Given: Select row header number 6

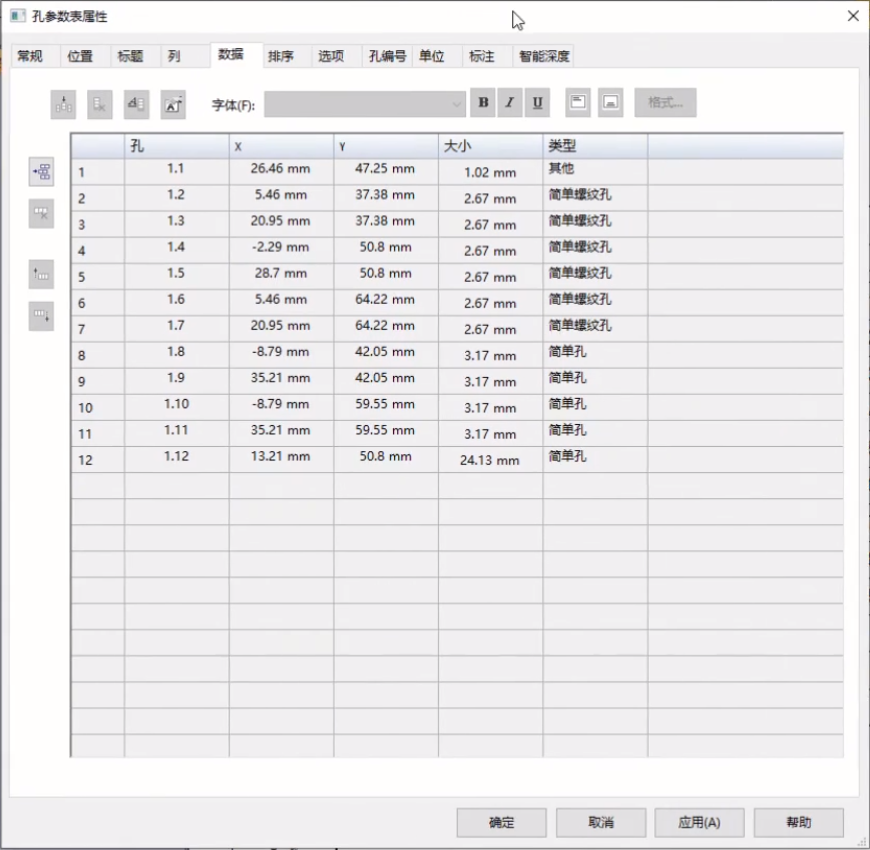Looking at the screenshot, I should tap(98, 303).
